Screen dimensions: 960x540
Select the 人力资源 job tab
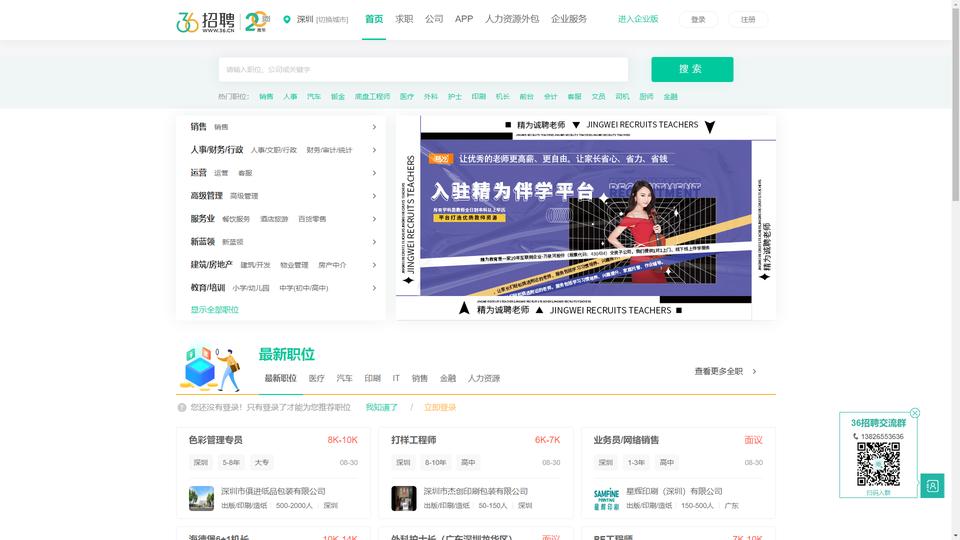(x=484, y=378)
